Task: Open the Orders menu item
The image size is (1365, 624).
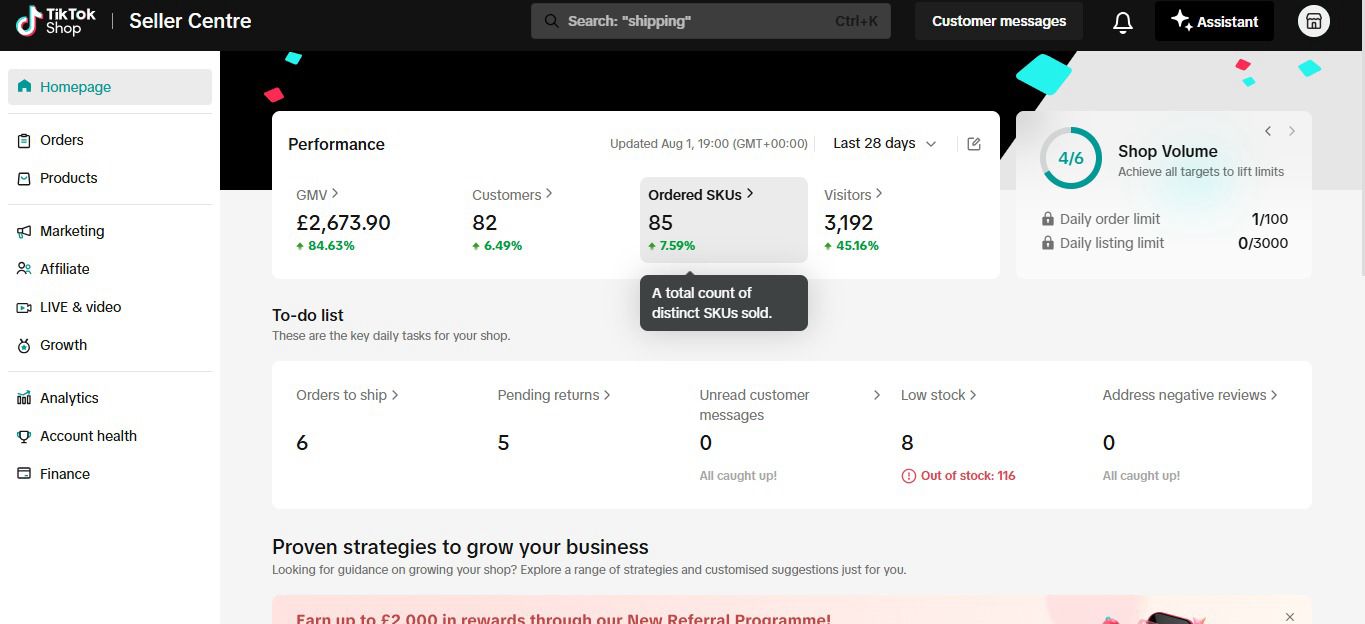Action: click(x=62, y=140)
